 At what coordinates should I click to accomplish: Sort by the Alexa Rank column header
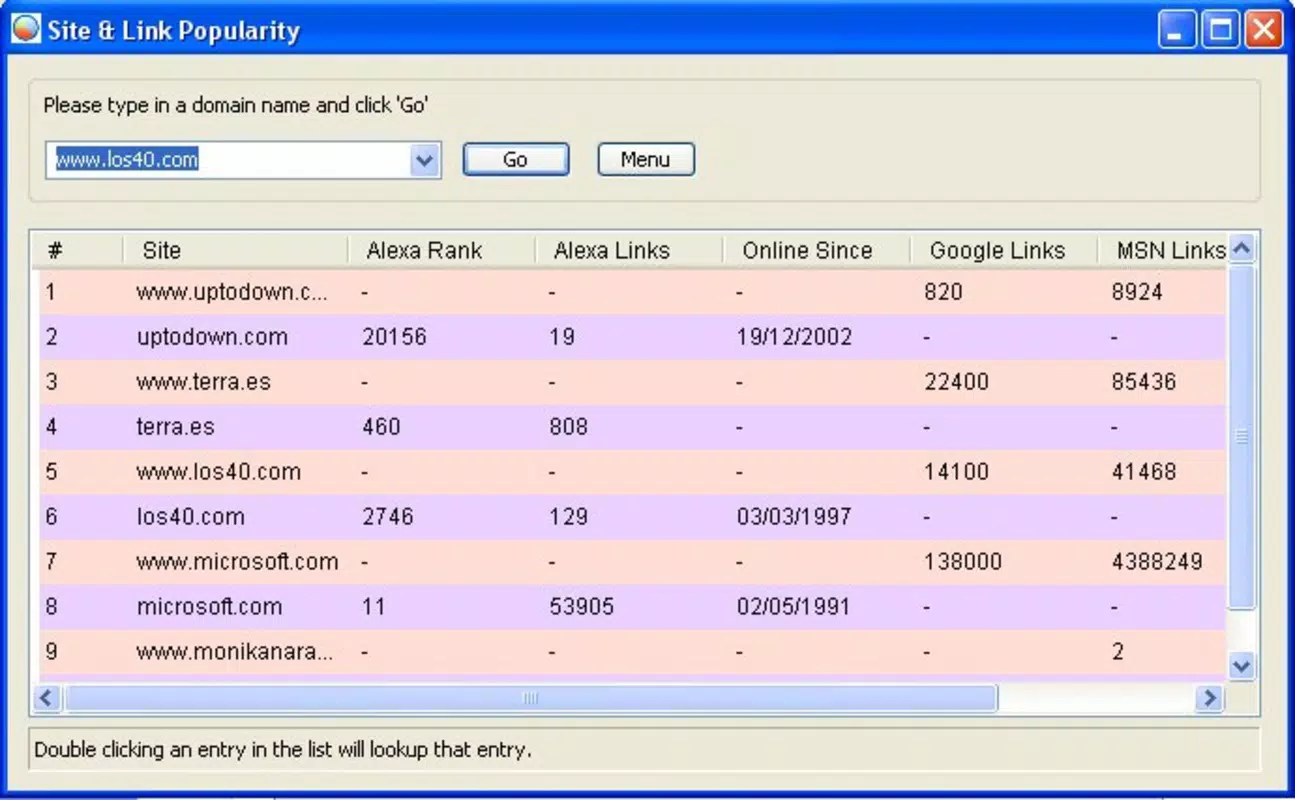(x=441, y=250)
